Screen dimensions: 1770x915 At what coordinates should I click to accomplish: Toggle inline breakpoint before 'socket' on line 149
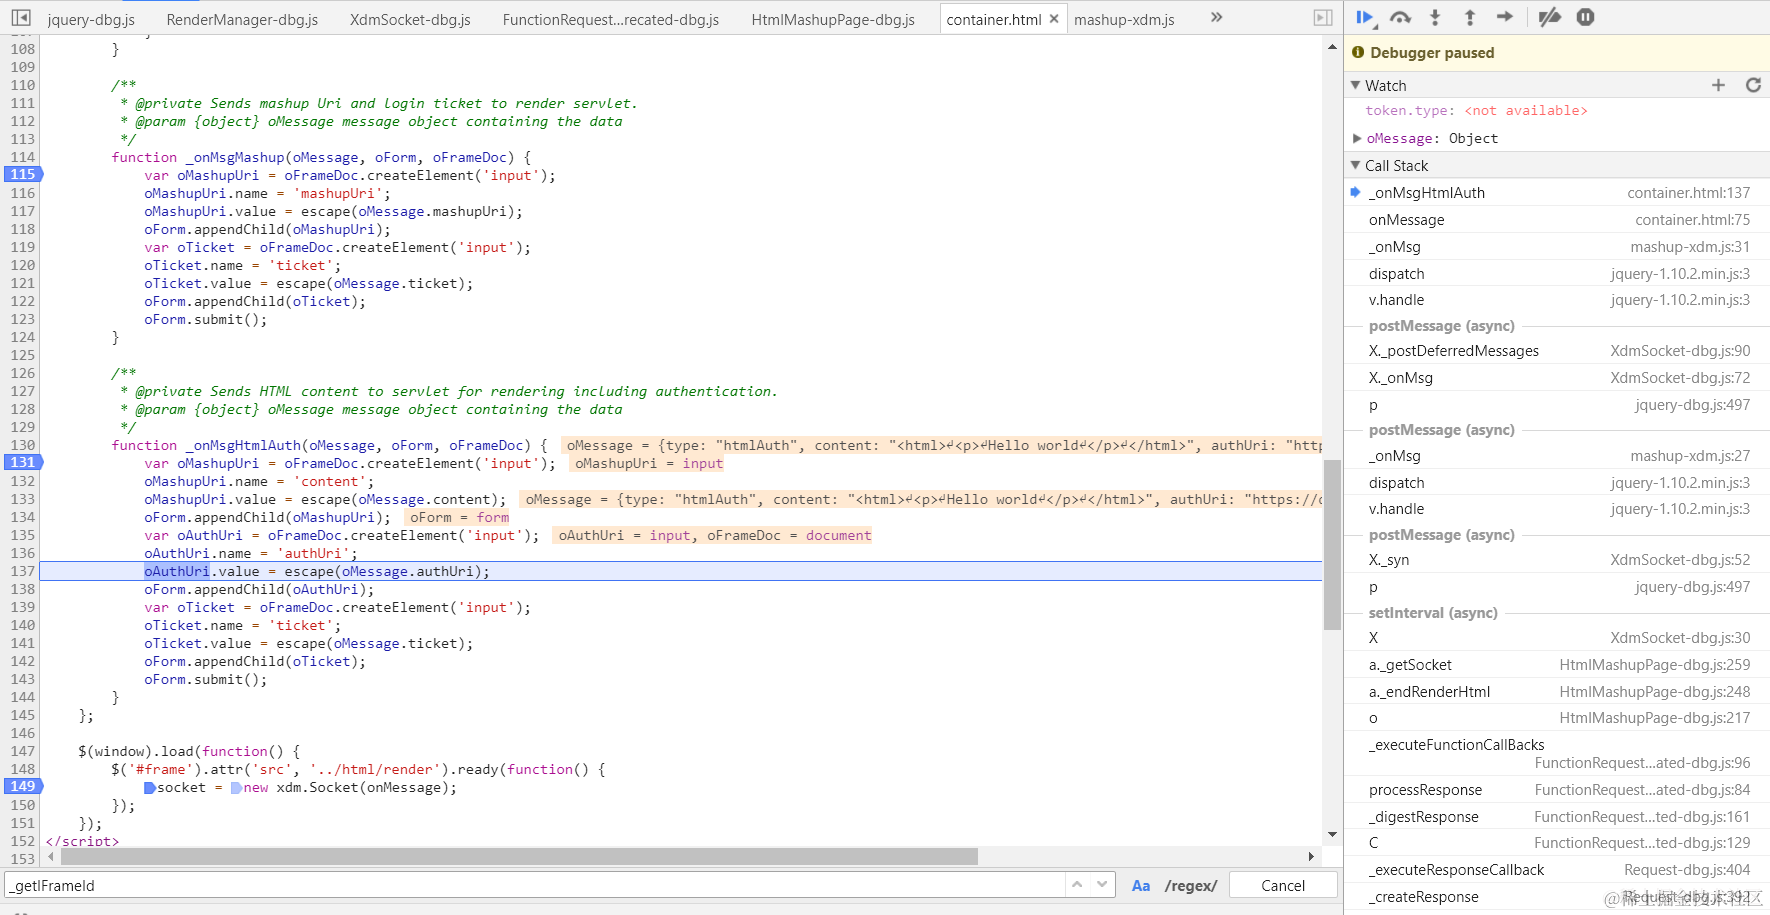(x=150, y=788)
